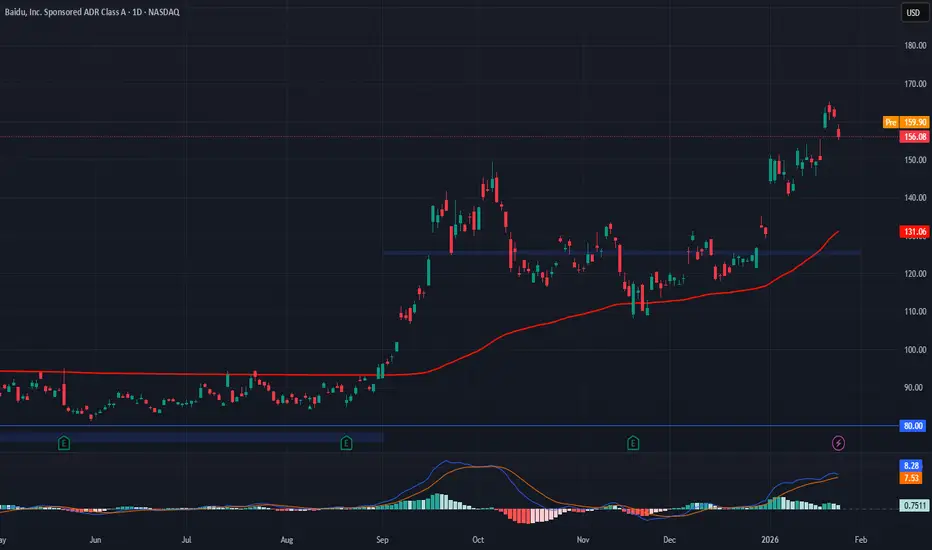Click the Jul label on time axis

click(187, 540)
